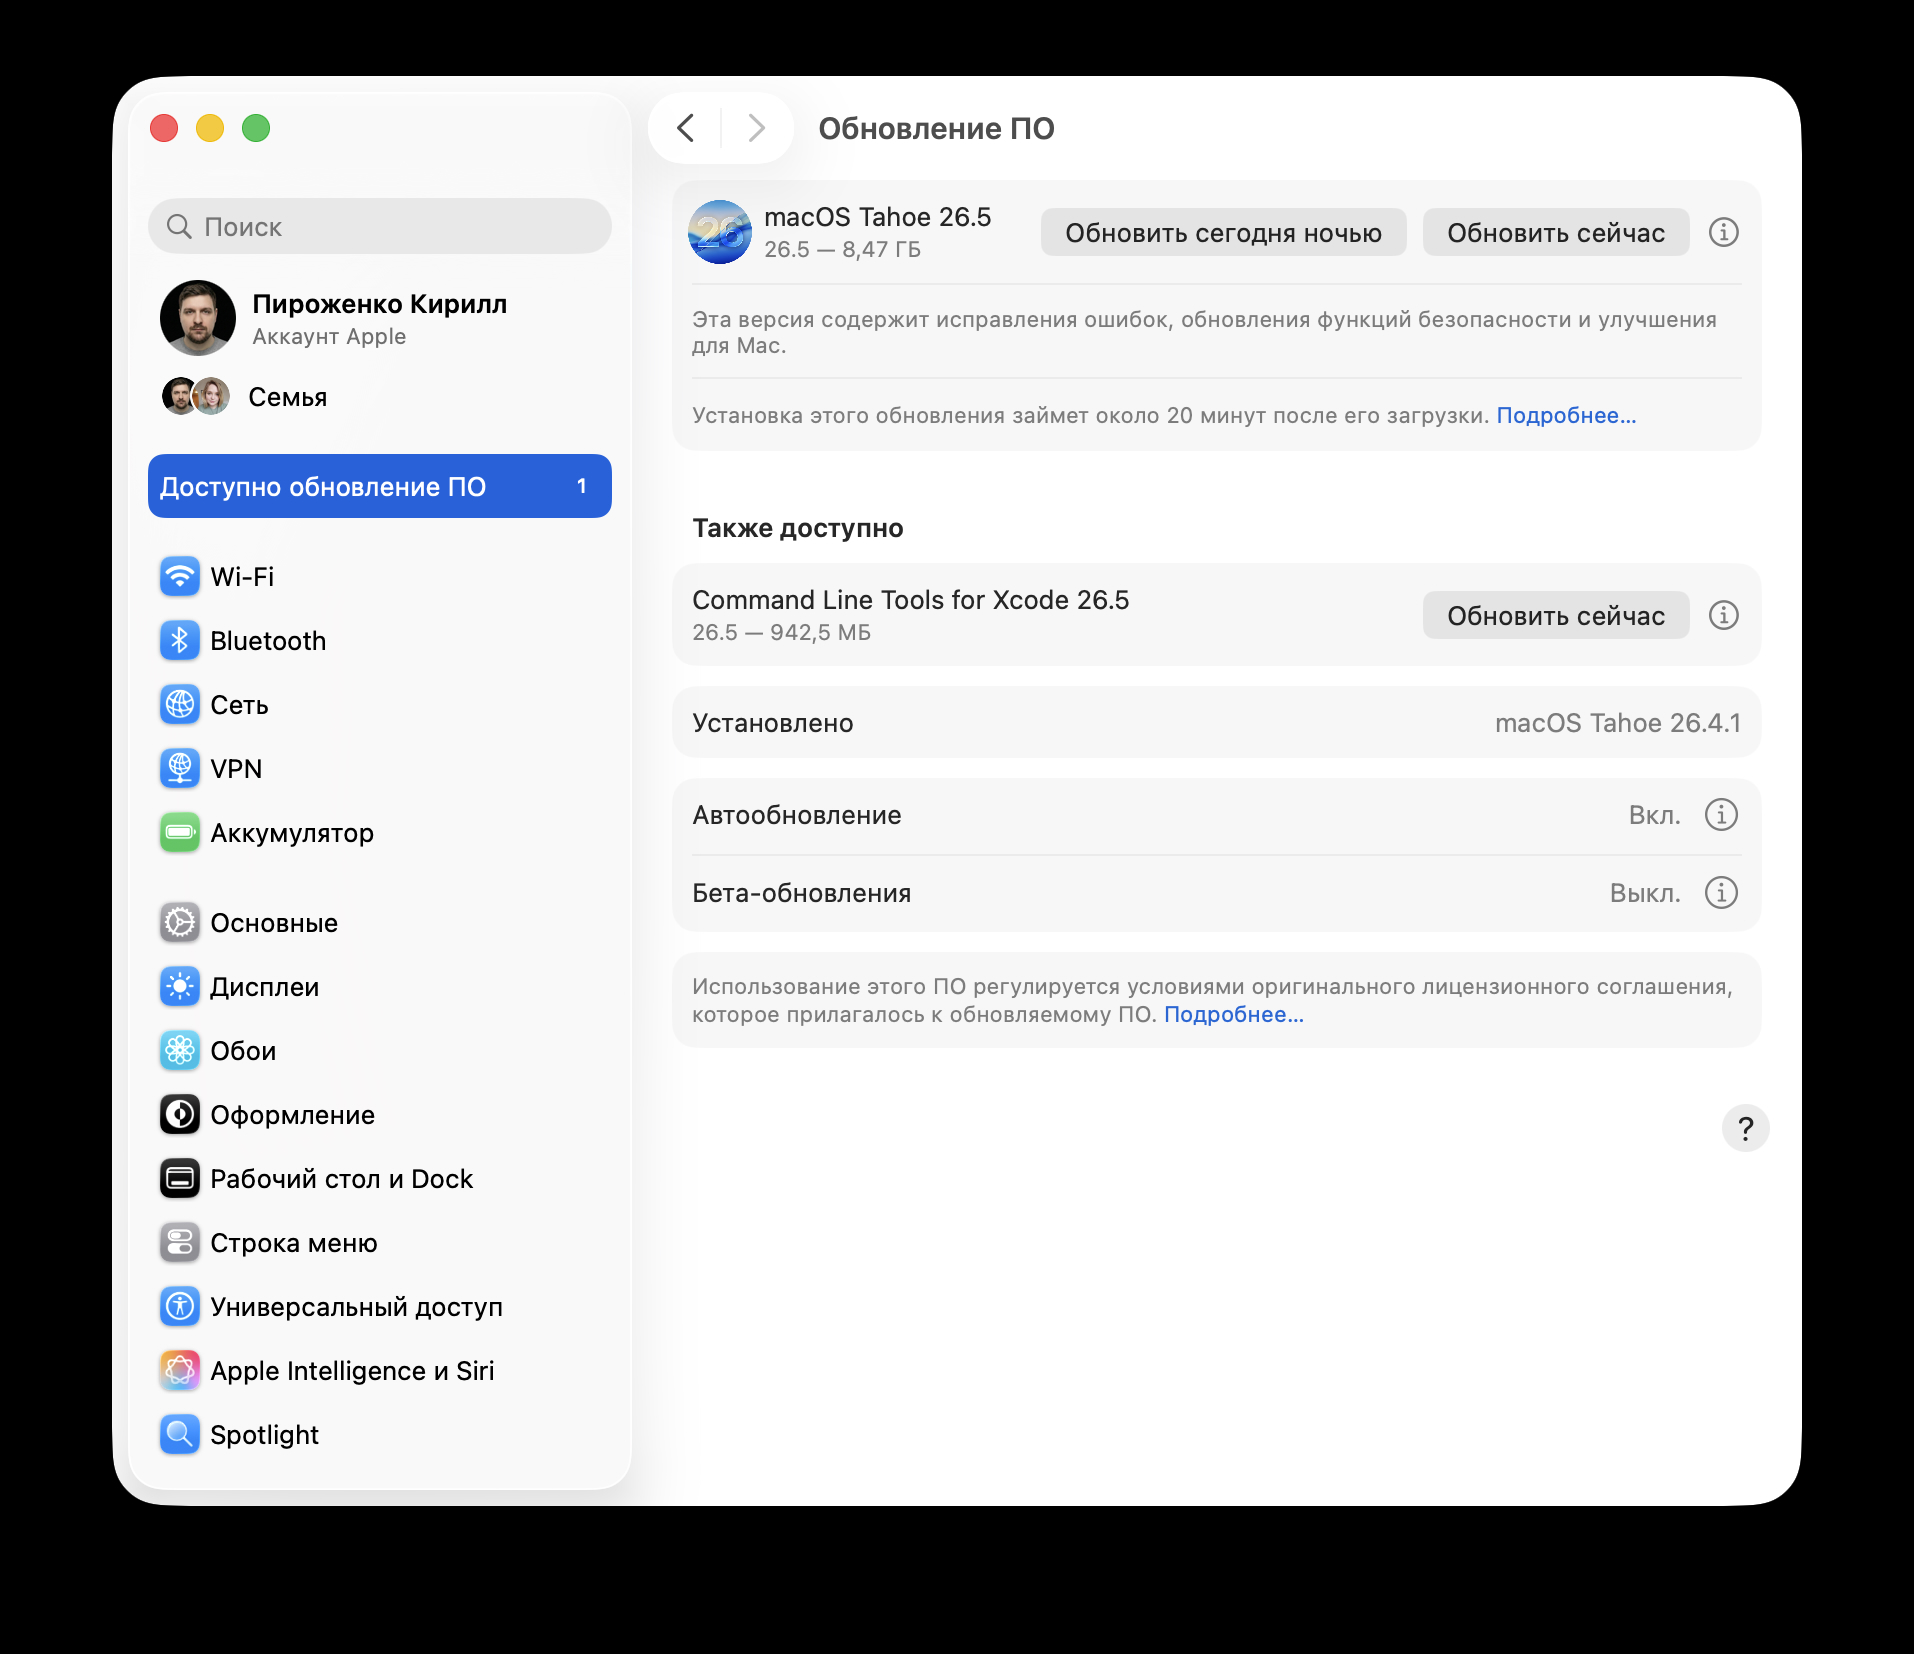Open Подробнее link about installation time
The image size is (1914, 1654).
click(1566, 415)
